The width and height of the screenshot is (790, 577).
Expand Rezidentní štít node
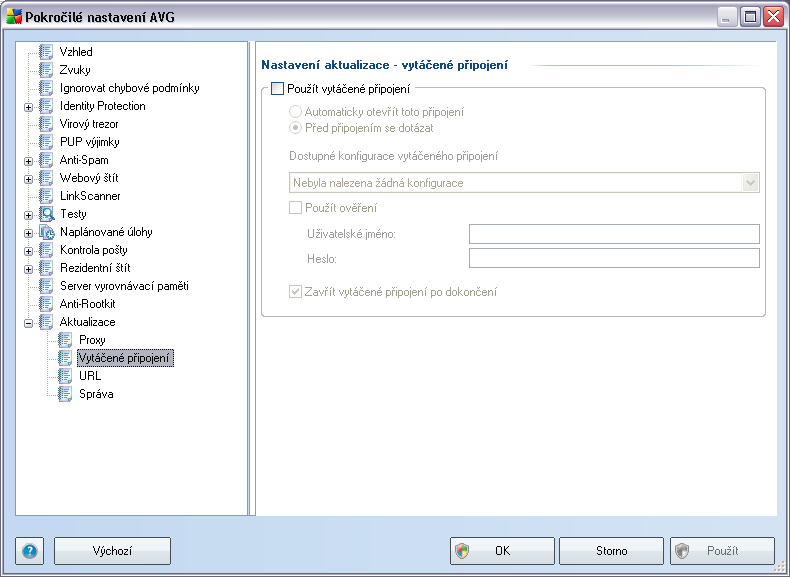[29, 270]
